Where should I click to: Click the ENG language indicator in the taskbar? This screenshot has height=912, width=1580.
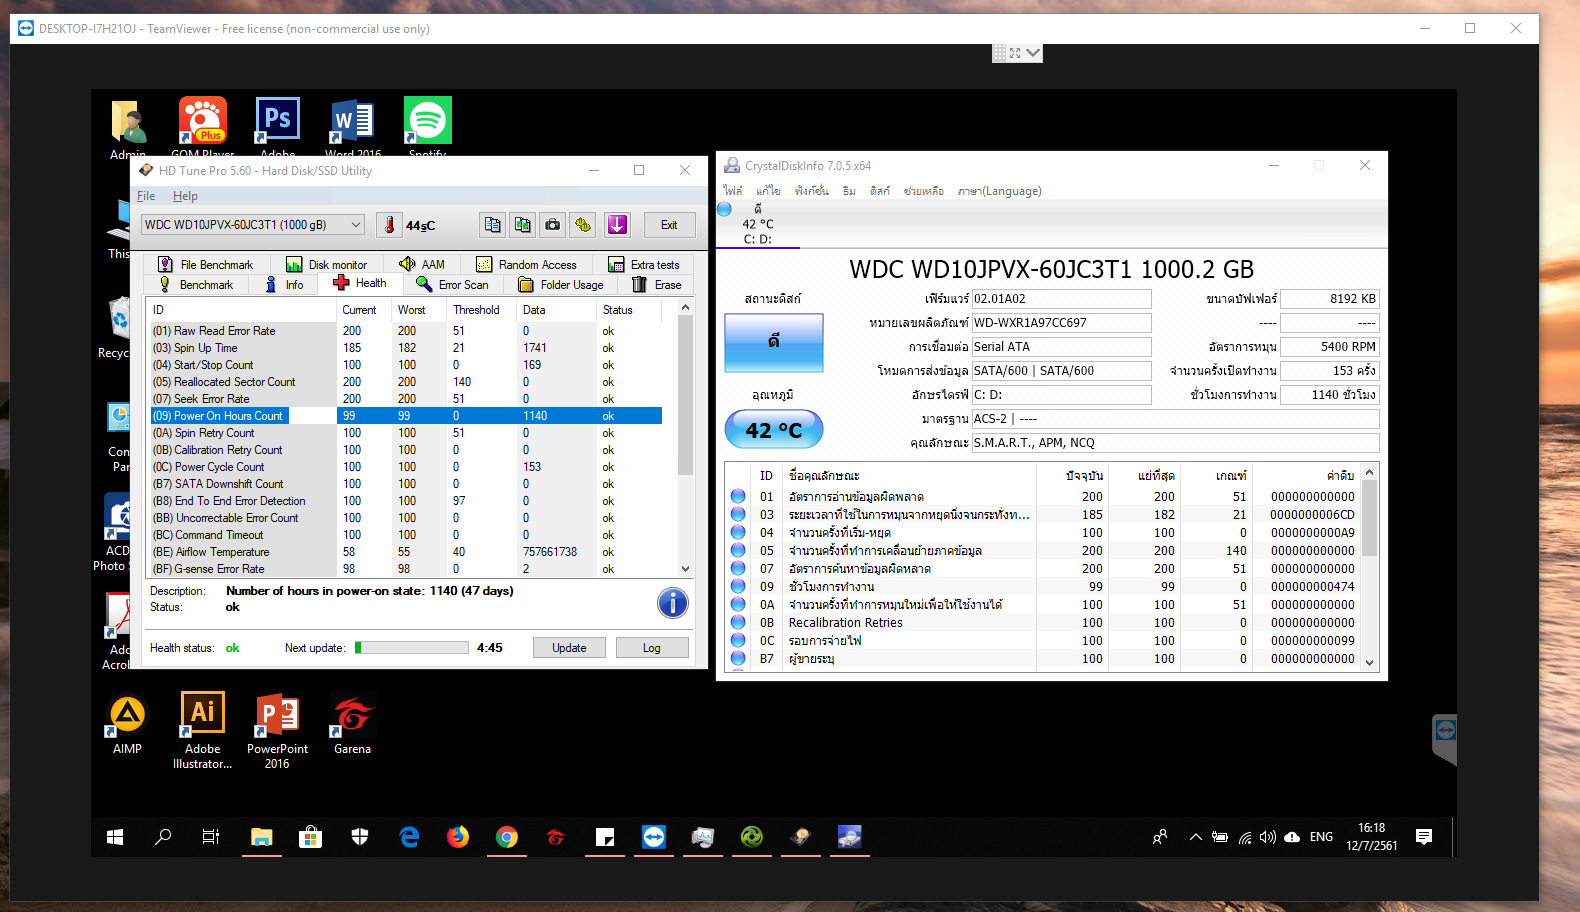[x=1321, y=837]
